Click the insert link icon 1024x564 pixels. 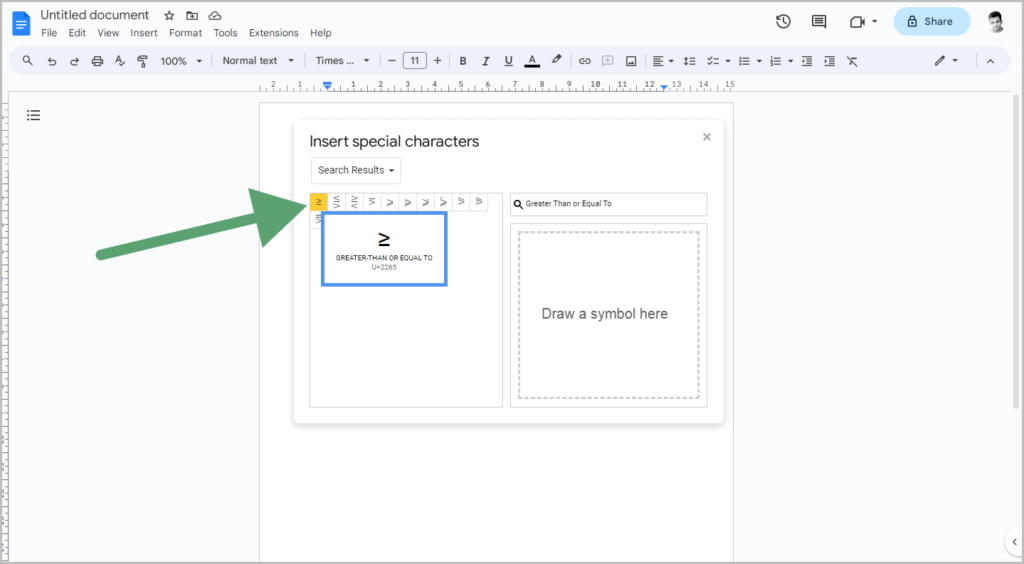[x=584, y=61]
